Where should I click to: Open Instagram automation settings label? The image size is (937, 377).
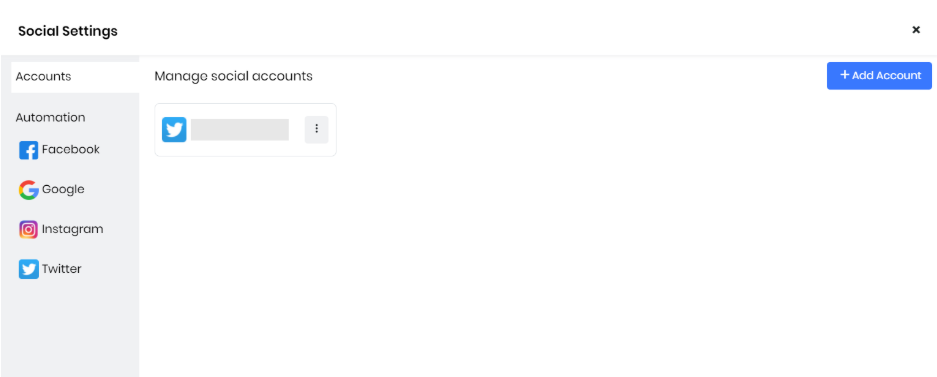click(x=72, y=229)
